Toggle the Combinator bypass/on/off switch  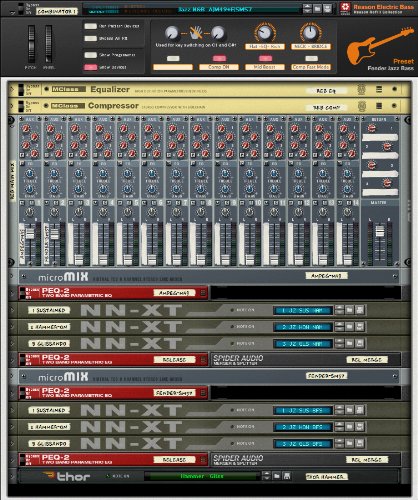(x=21, y=9)
